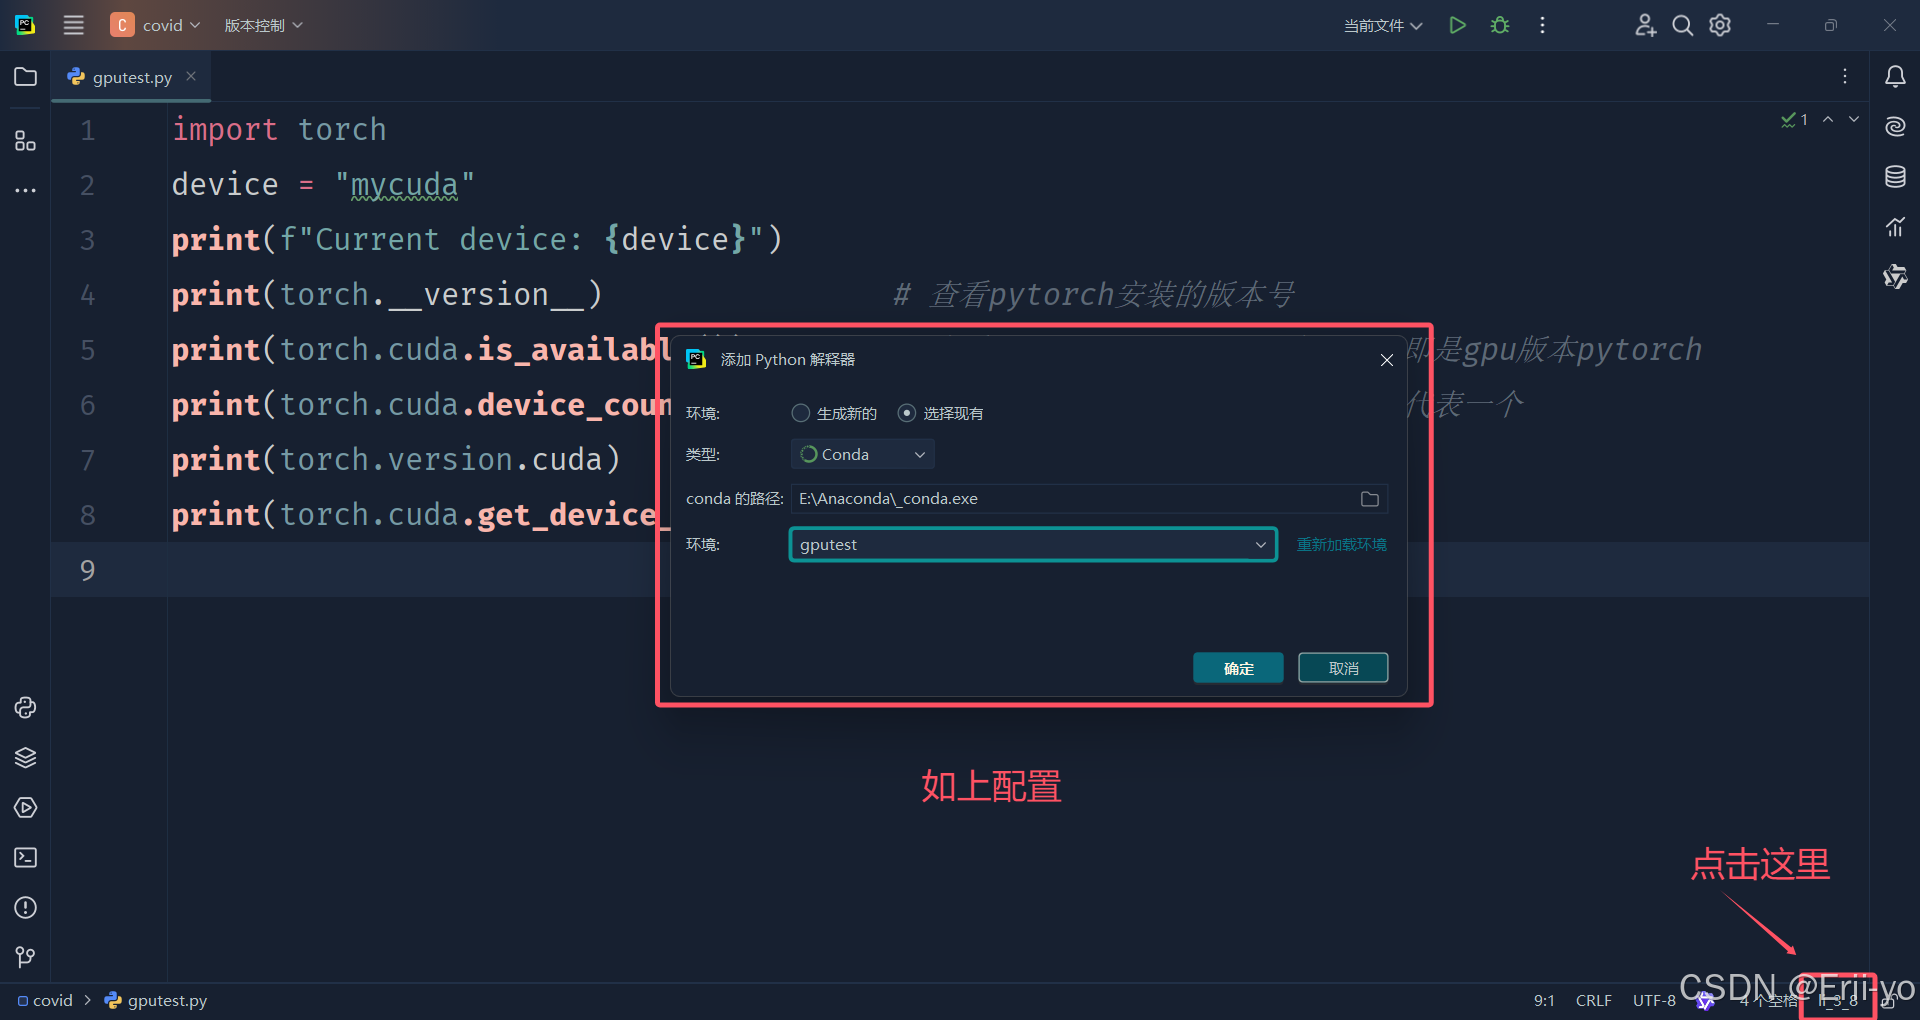Open the AI Assistant panel

click(1895, 127)
